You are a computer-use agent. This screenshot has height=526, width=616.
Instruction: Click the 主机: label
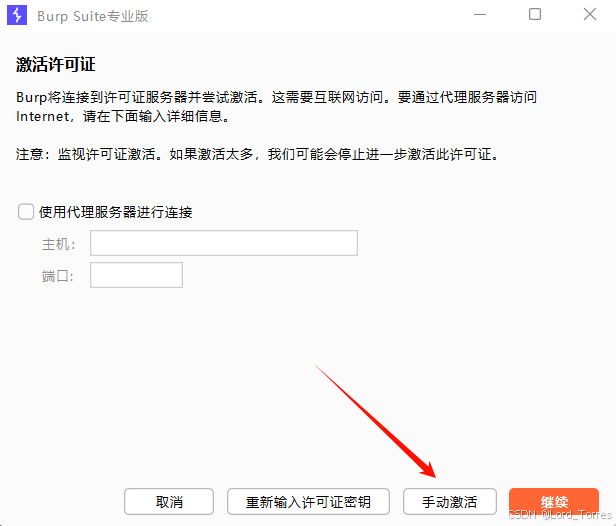pos(59,244)
